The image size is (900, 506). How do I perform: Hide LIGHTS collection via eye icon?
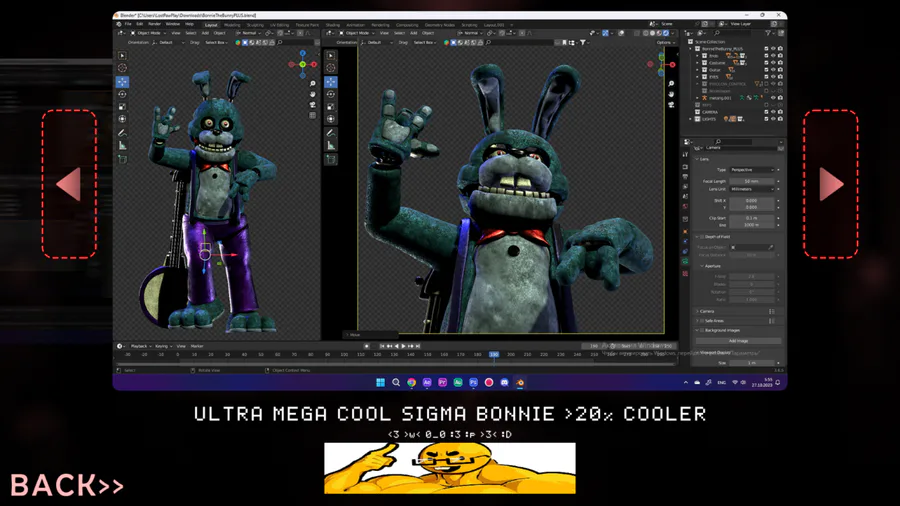(773, 119)
